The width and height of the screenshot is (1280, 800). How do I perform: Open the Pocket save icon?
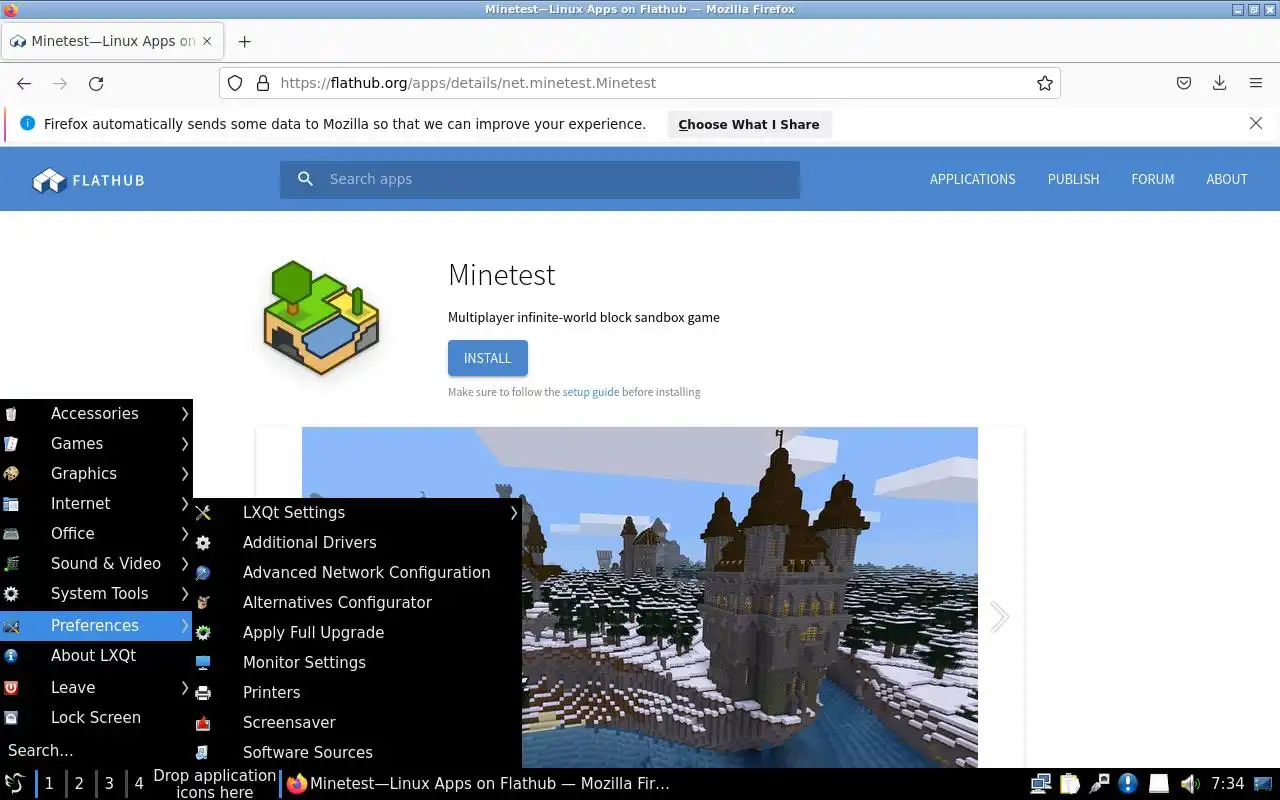pyautogui.click(x=1183, y=83)
